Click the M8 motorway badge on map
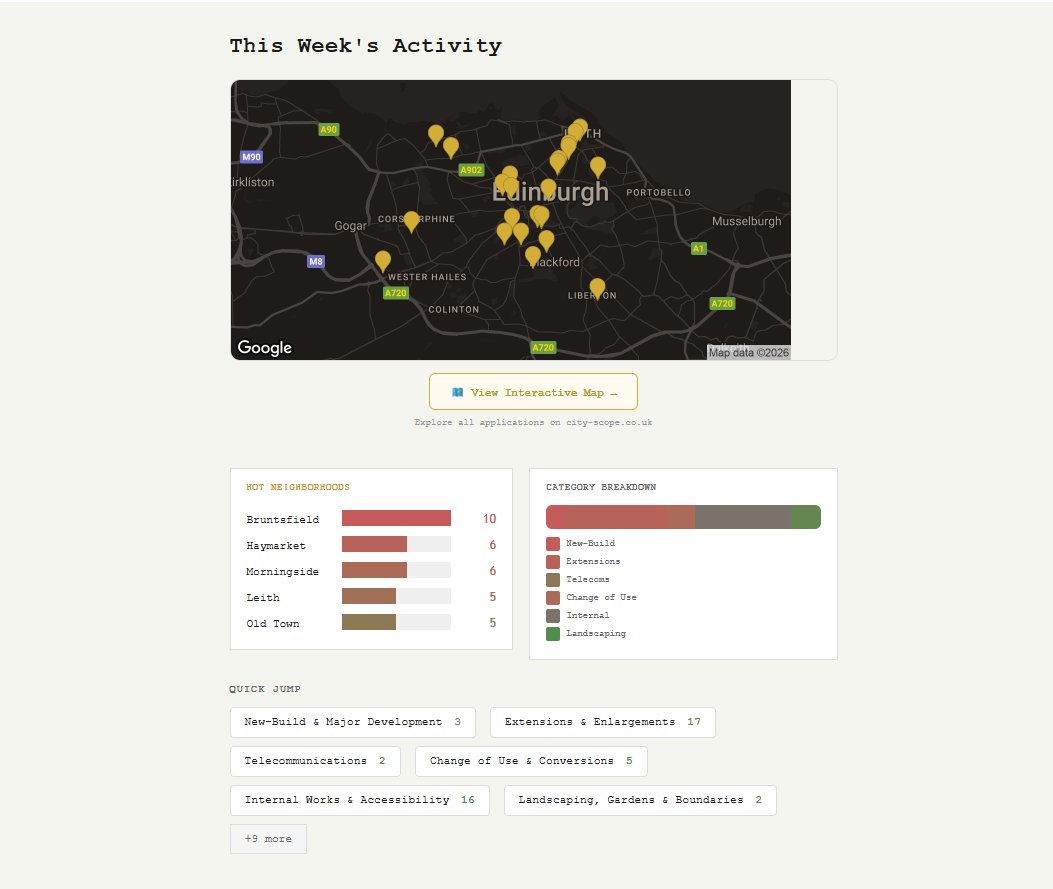The width and height of the screenshot is (1053, 889). [316, 261]
